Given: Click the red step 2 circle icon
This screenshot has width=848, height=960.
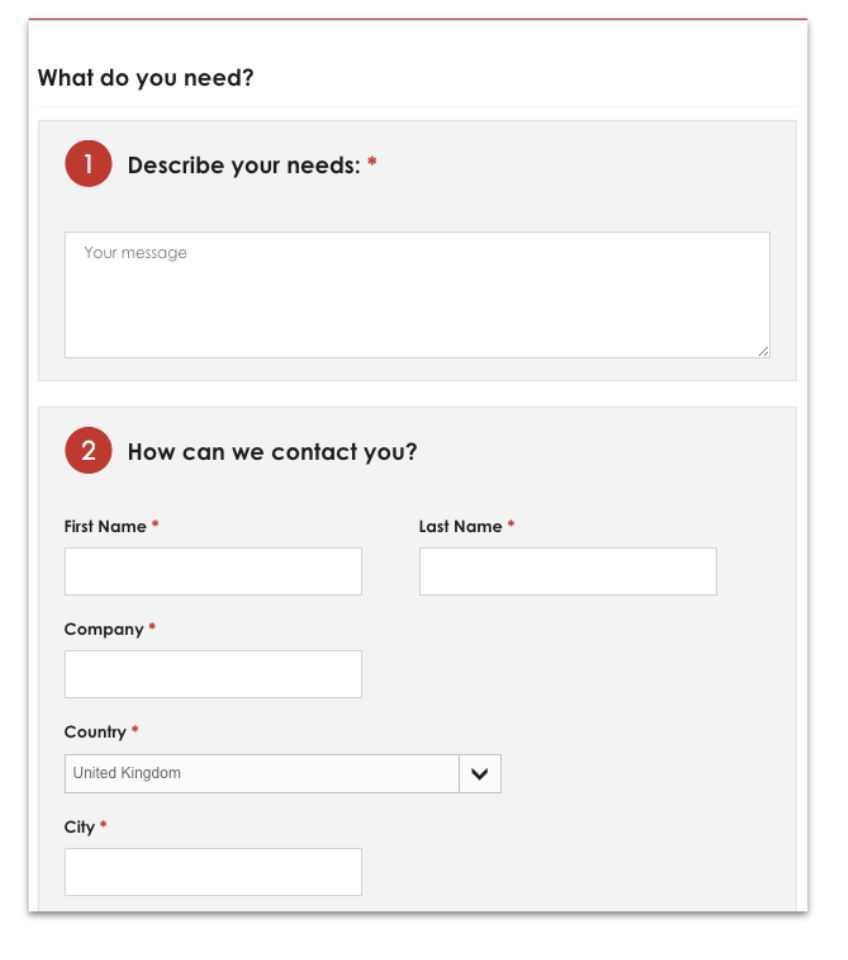Looking at the screenshot, I should (x=88, y=451).
